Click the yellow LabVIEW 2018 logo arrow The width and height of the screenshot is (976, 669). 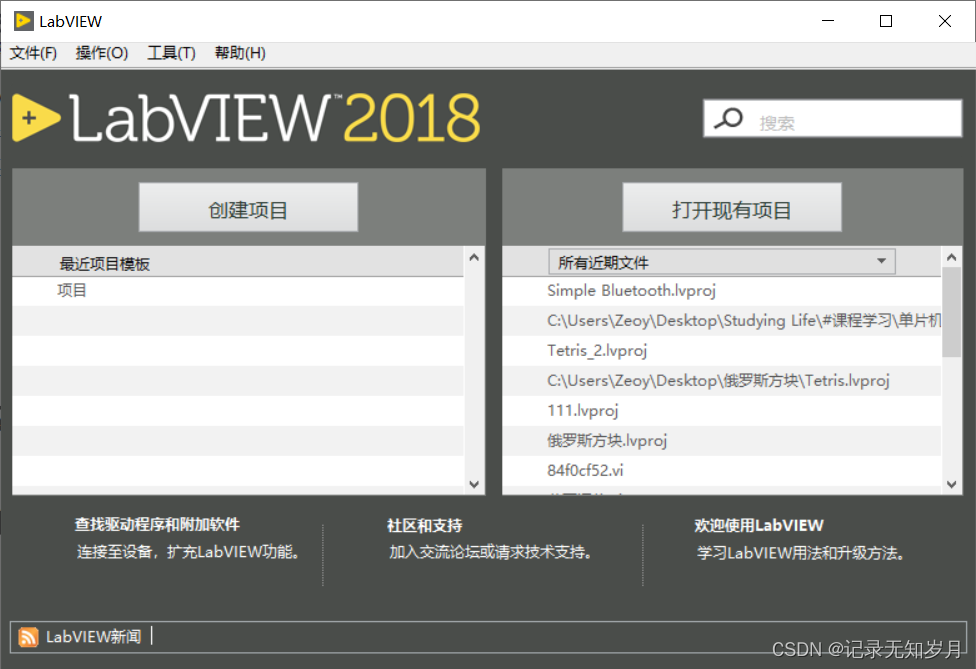(x=35, y=118)
